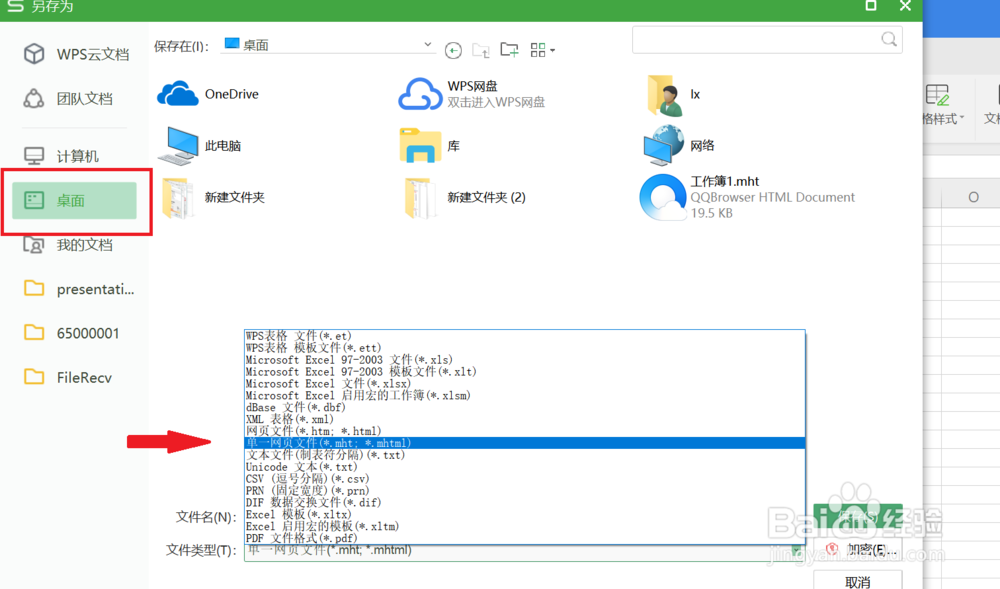This screenshot has width=1000, height=589.
Task: Open the 65000001 folder shortcut
Action: [x=71, y=333]
